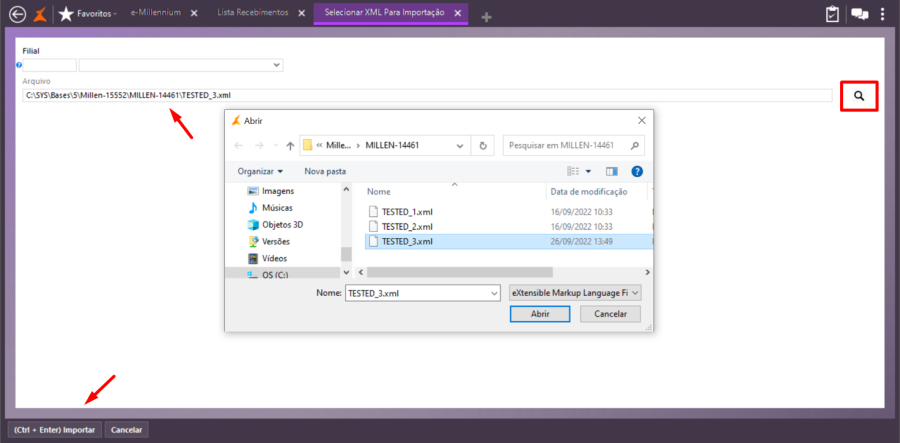Screen dimensions: 900x443
Task: Select Versões in navigation pane
Action: pyautogui.click(x=269, y=242)
